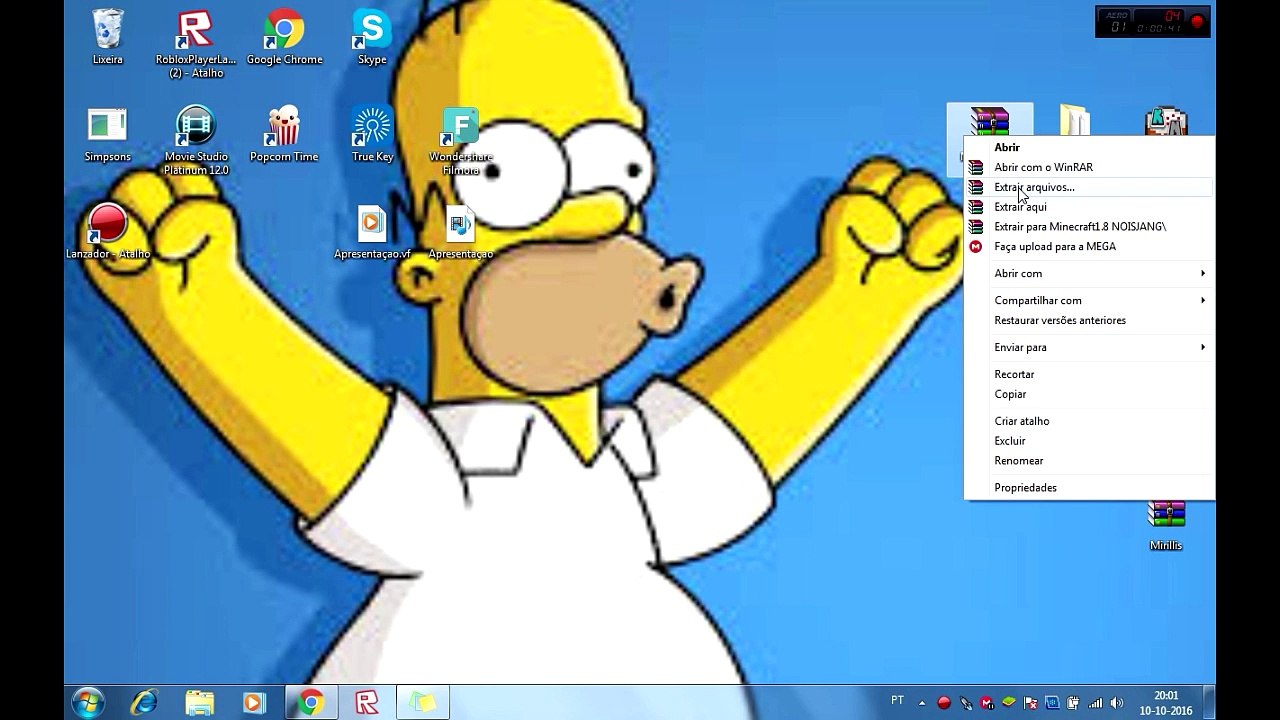Open Internet Explorer from the taskbar
The image size is (1280, 720).
click(144, 703)
